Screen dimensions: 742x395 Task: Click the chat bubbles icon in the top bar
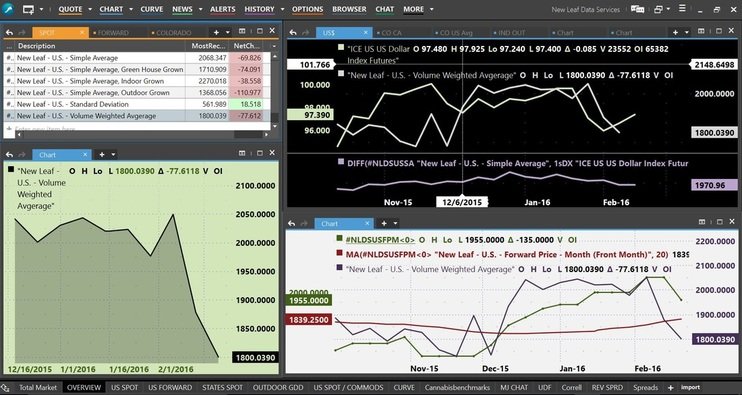click(637, 9)
